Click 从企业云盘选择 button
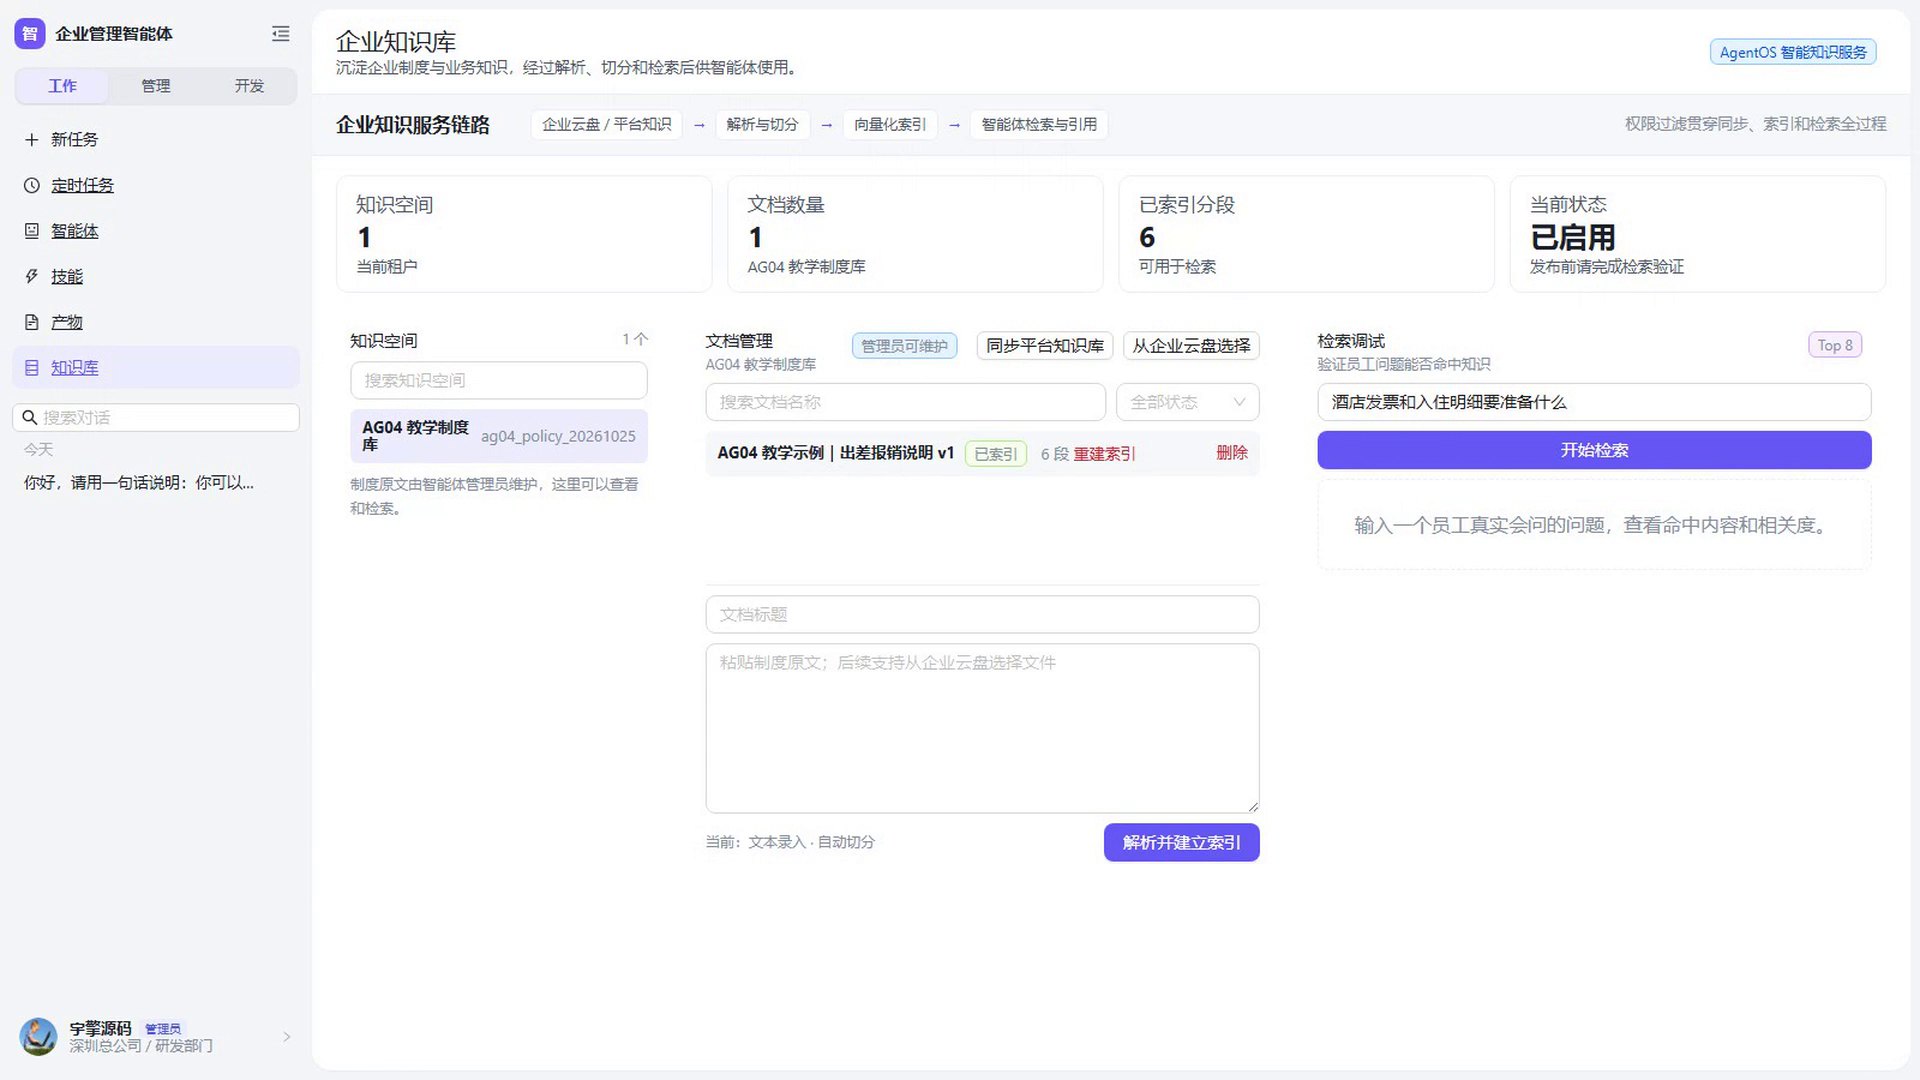The height and width of the screenshot is (1080, 1920). coord(1191,346)
